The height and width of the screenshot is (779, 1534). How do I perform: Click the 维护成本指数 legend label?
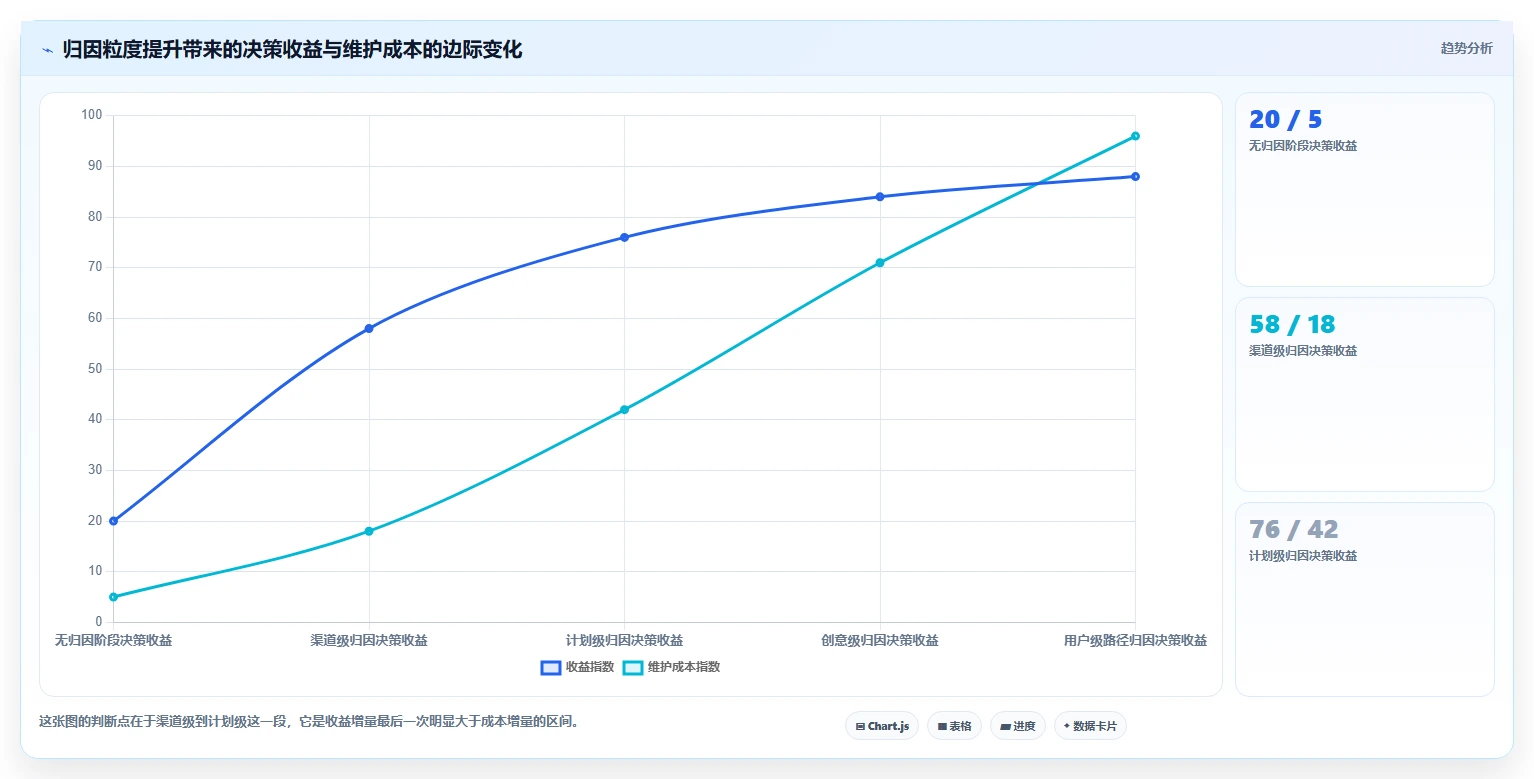(x=684, y=668)
